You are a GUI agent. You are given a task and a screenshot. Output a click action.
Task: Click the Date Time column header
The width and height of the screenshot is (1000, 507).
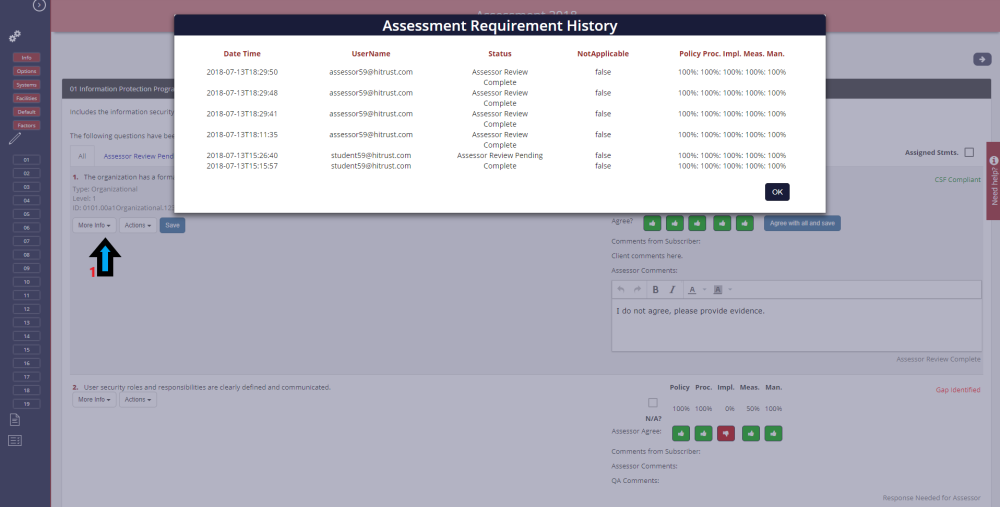click(x=242, y=54)
